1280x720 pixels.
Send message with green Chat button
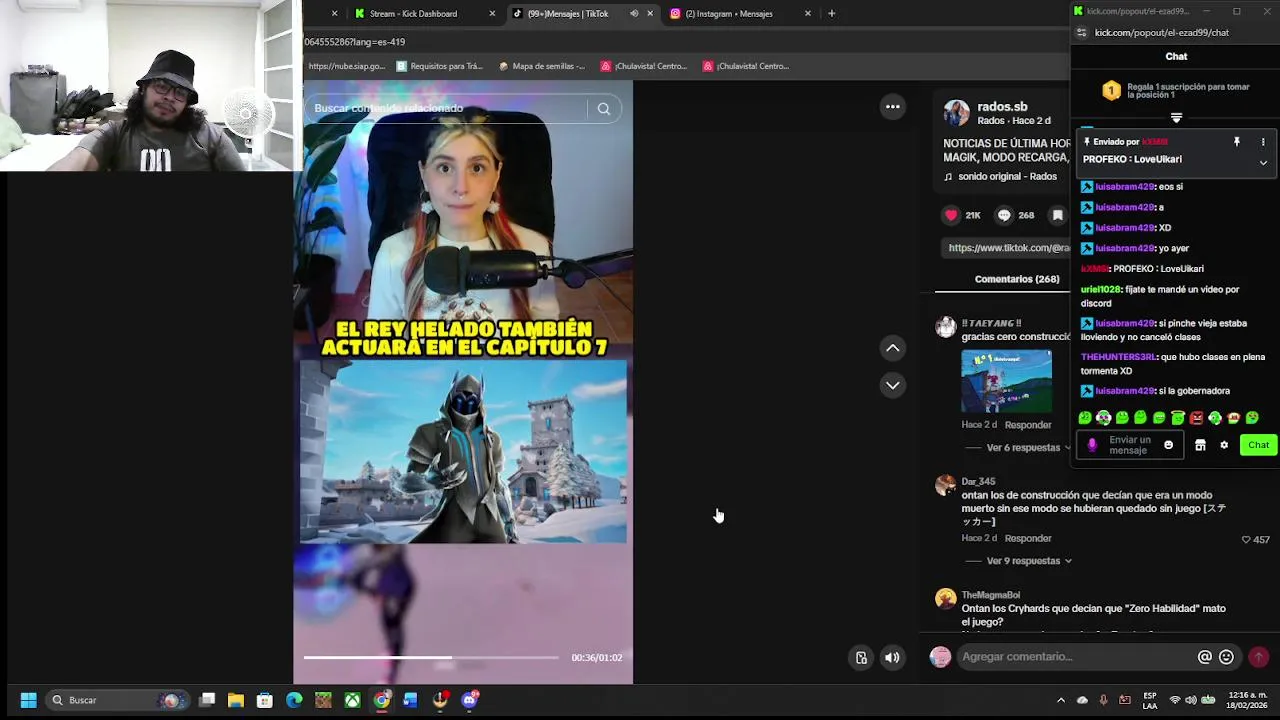tap(1258, 445)
